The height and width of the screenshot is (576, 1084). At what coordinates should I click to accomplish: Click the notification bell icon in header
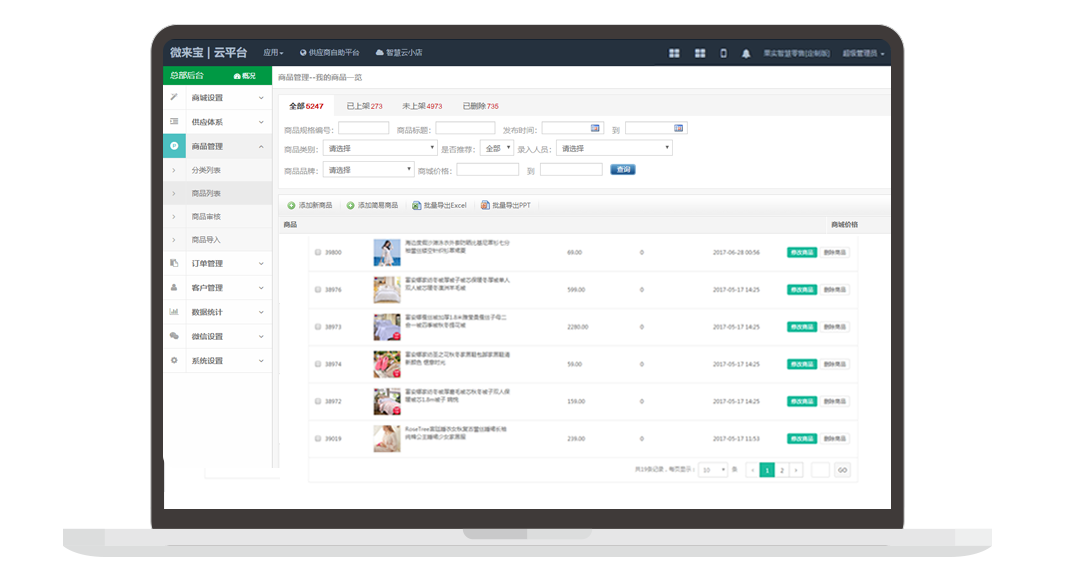(x=746, y=53)
